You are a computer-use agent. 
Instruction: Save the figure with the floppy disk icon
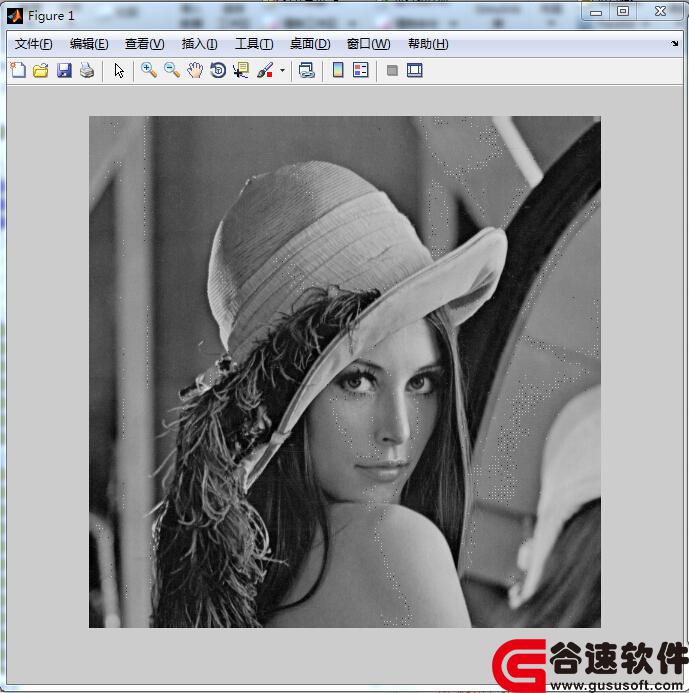(64, 70)
